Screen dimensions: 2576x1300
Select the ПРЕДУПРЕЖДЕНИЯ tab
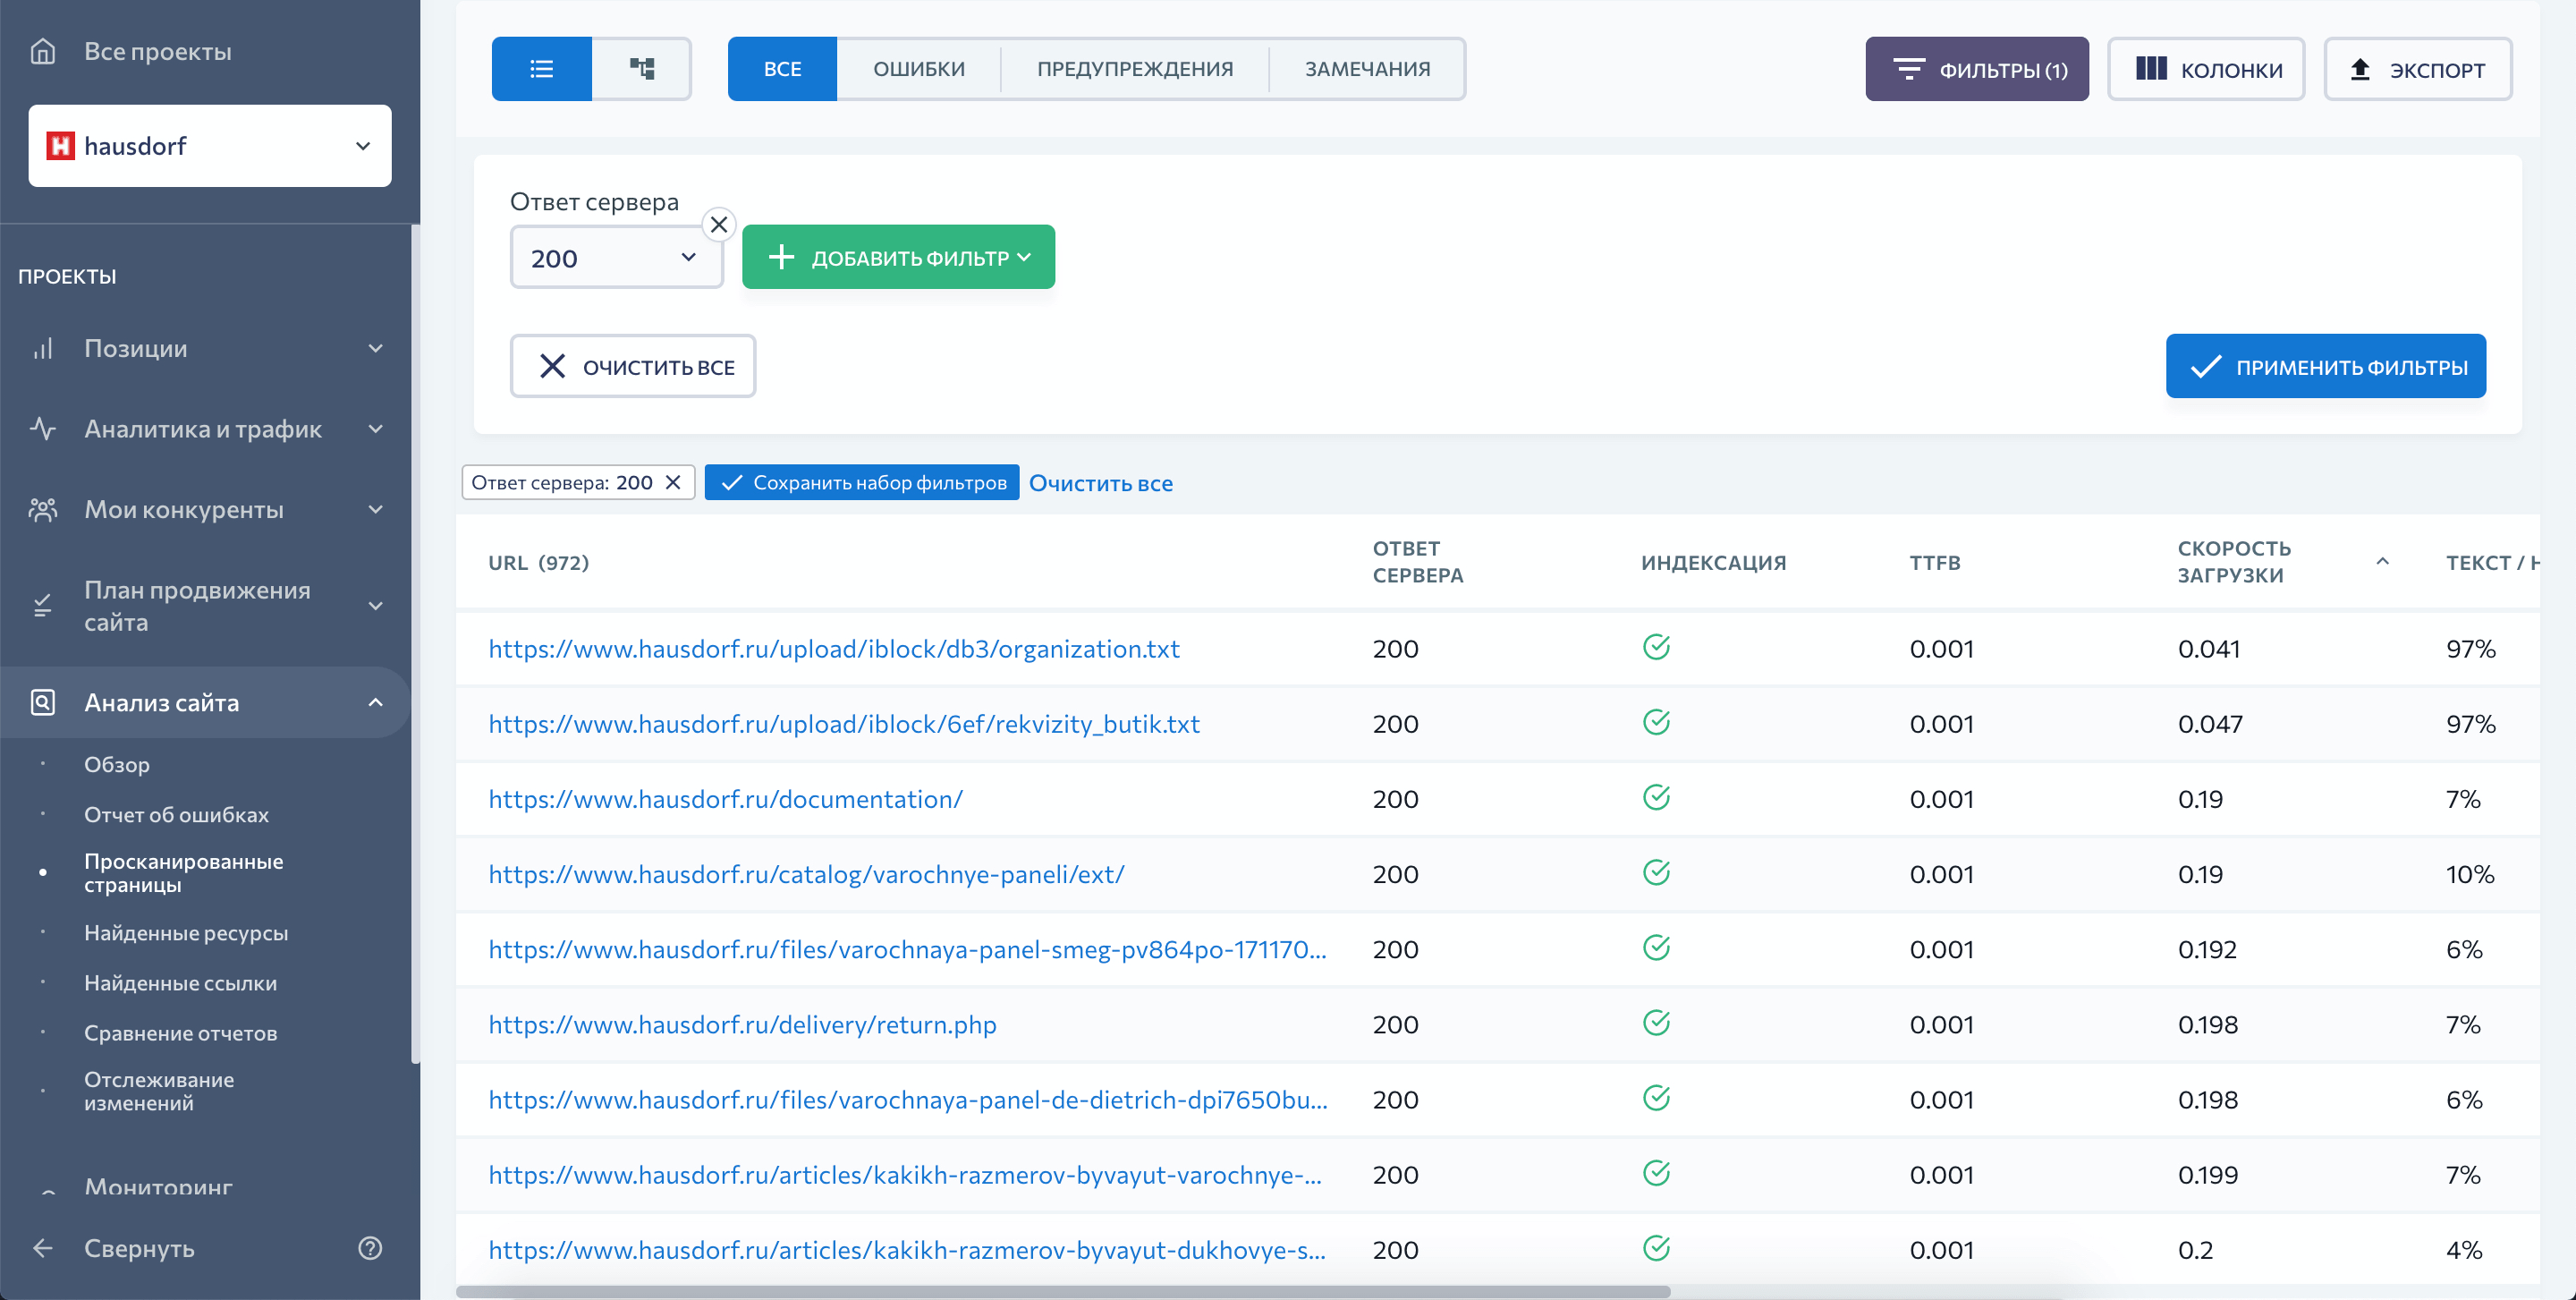tap(1135, 69)
